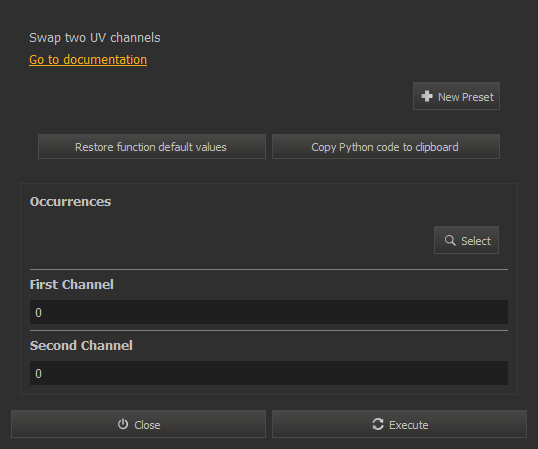The height and width of the screenshot is (449, 538).
Task: Click the magnifier icon on Select
Action: point(450,240)
